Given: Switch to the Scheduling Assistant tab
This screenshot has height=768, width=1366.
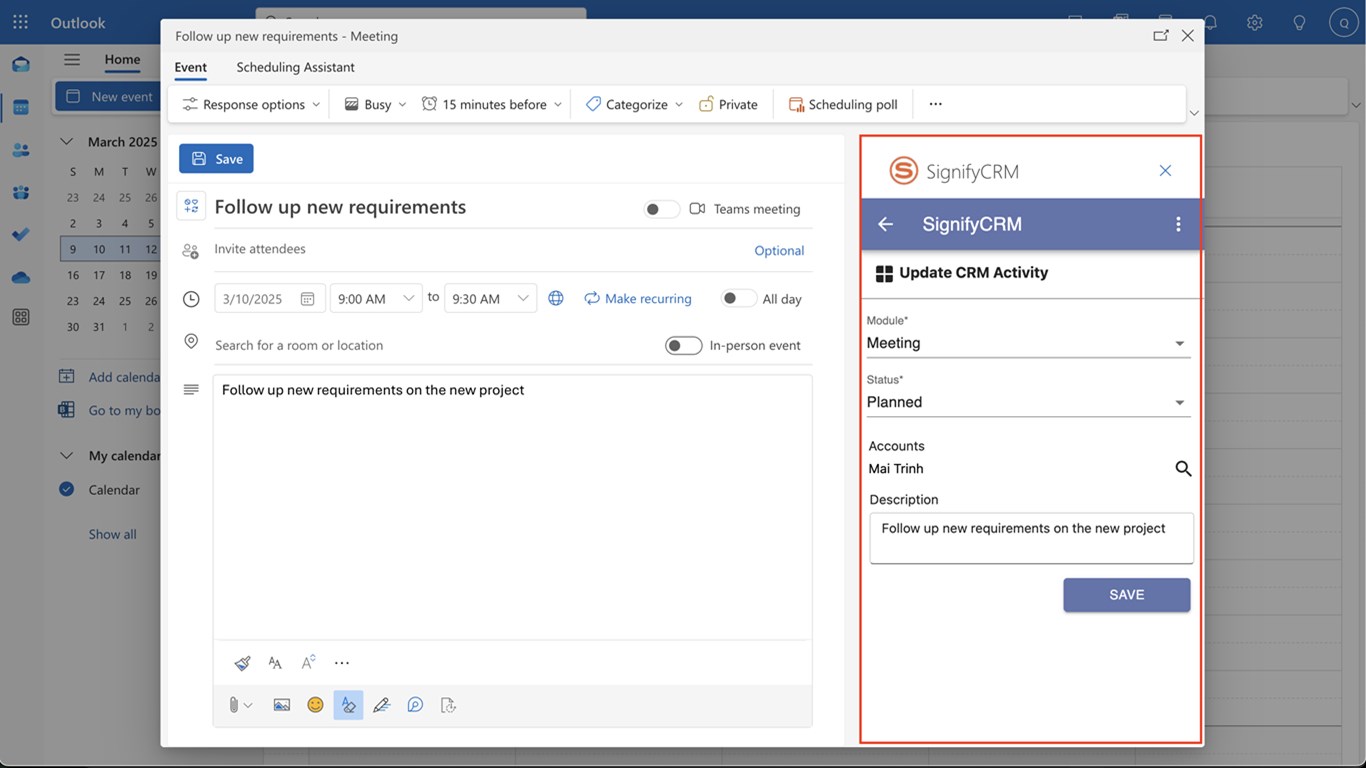Looking at the screenshot, I should (295, 67).
